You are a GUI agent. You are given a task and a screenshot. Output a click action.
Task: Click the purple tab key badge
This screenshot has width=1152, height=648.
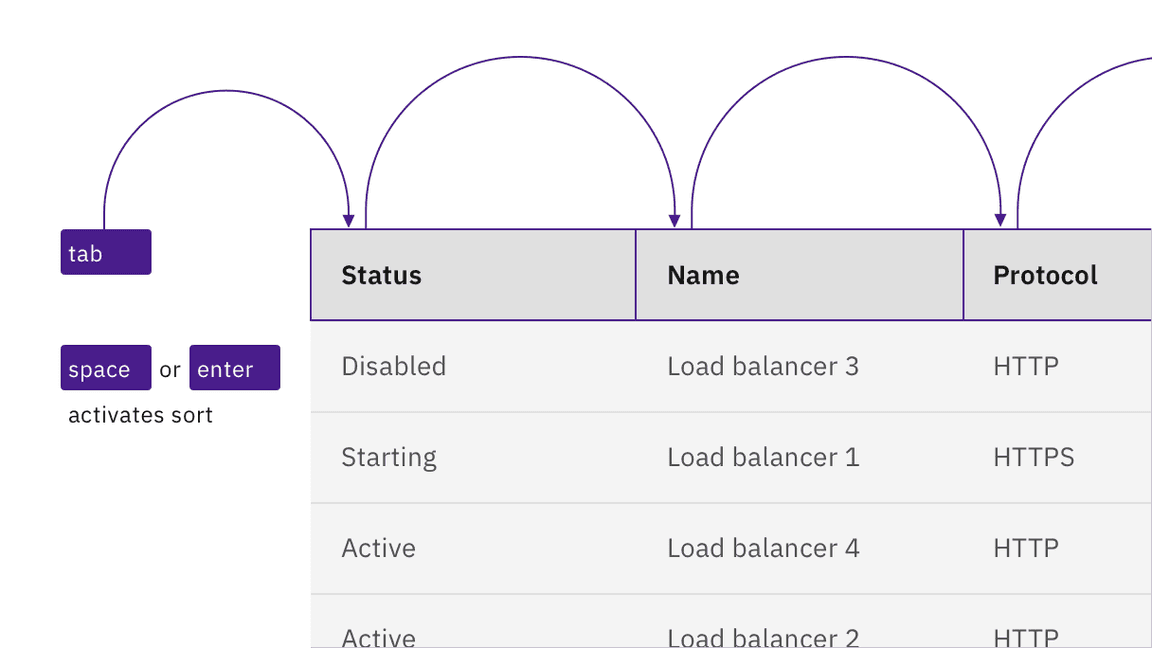point(105,252)
